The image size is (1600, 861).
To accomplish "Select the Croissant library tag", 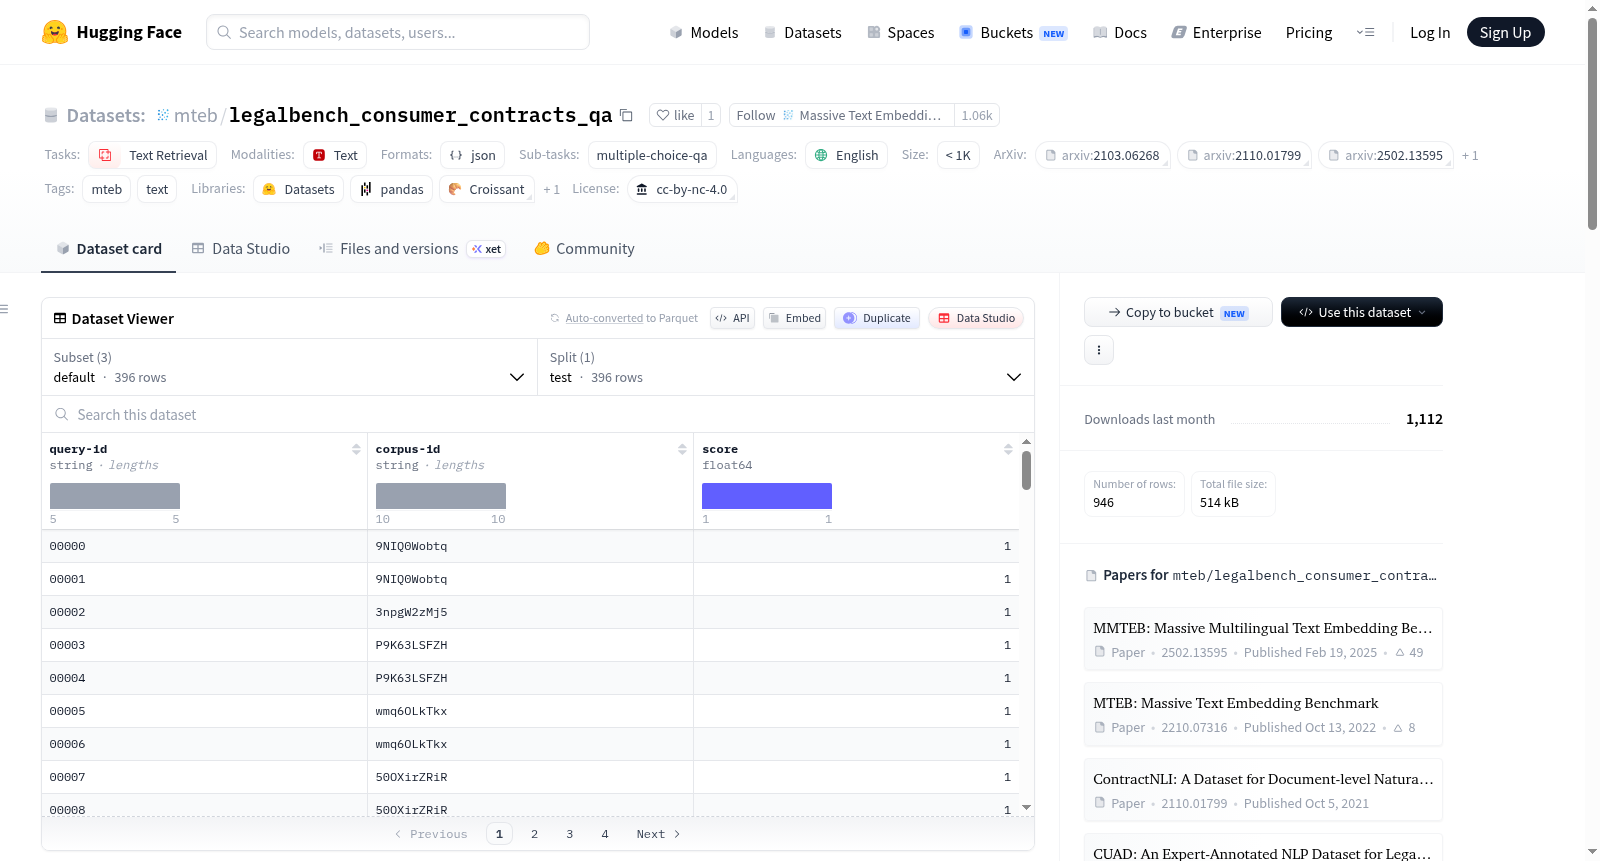I will click(x=487, y=189).
